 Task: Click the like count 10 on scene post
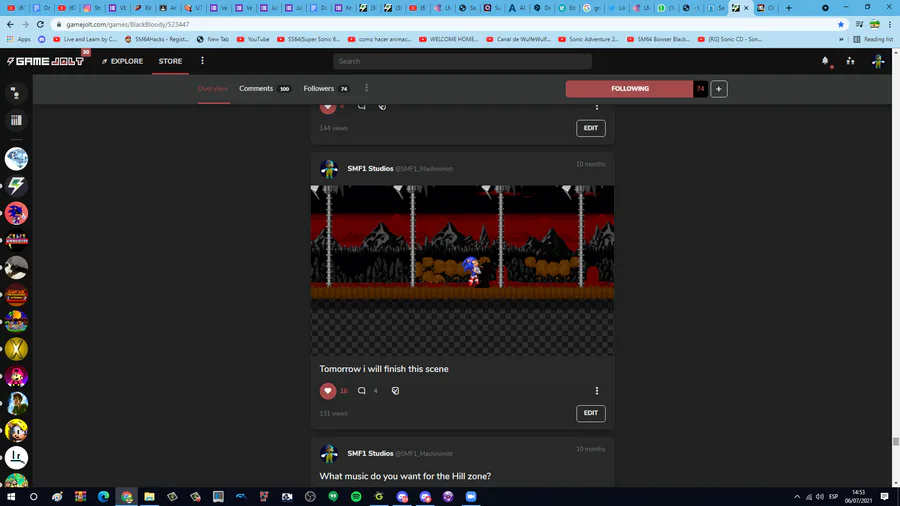click(344, 391)
